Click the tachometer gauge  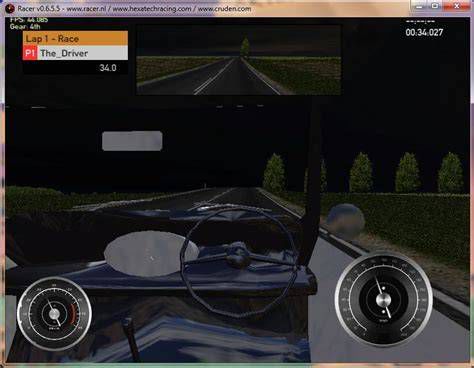(54, 314)
